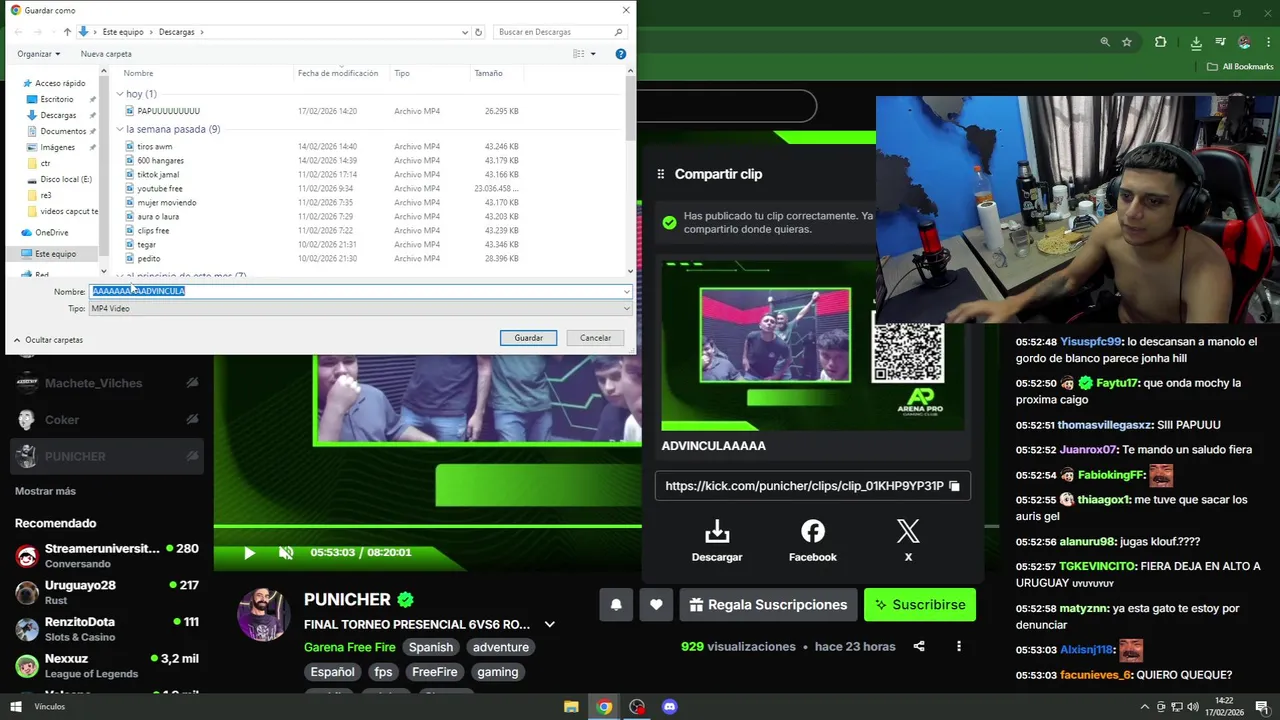Cancel the Guardar como dialog
The image size is (1280, 720).
point(595,338)
